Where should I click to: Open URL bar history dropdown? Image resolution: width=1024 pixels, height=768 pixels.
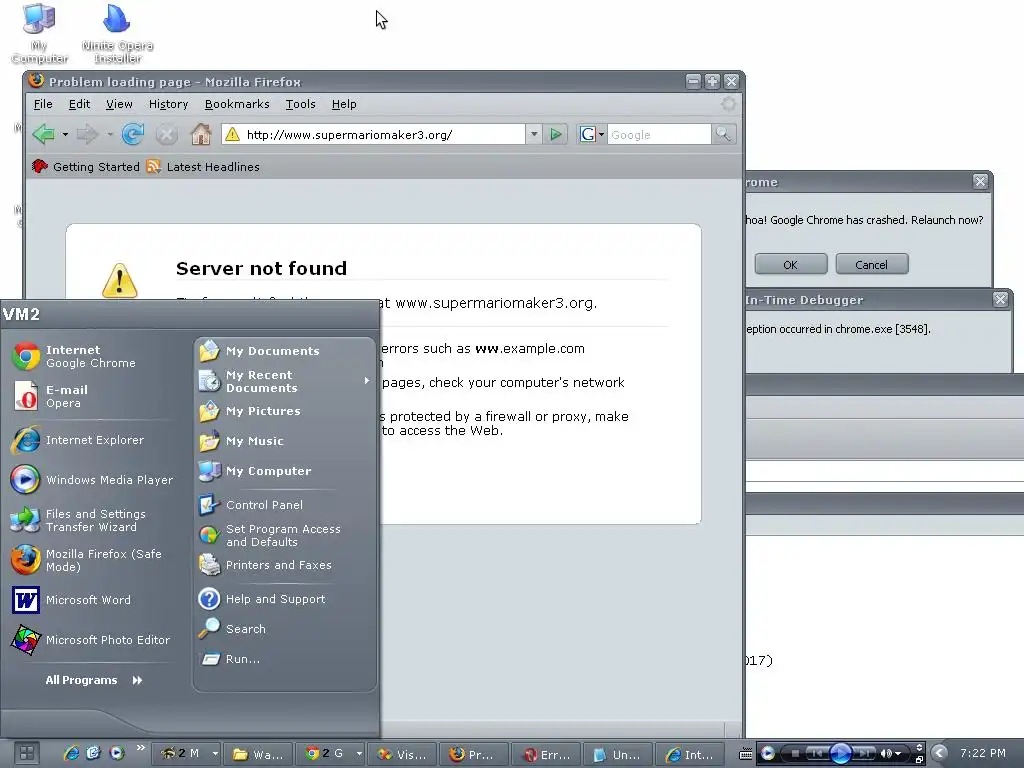(534, 135)
